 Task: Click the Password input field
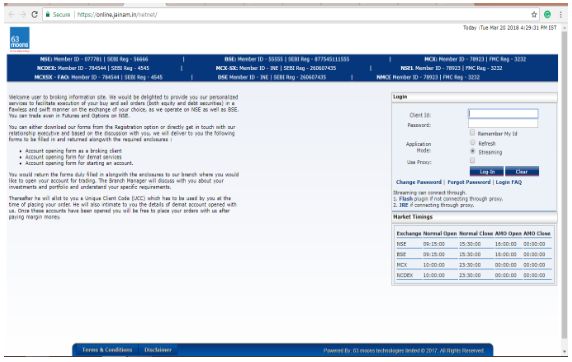(x=503, y=124)
